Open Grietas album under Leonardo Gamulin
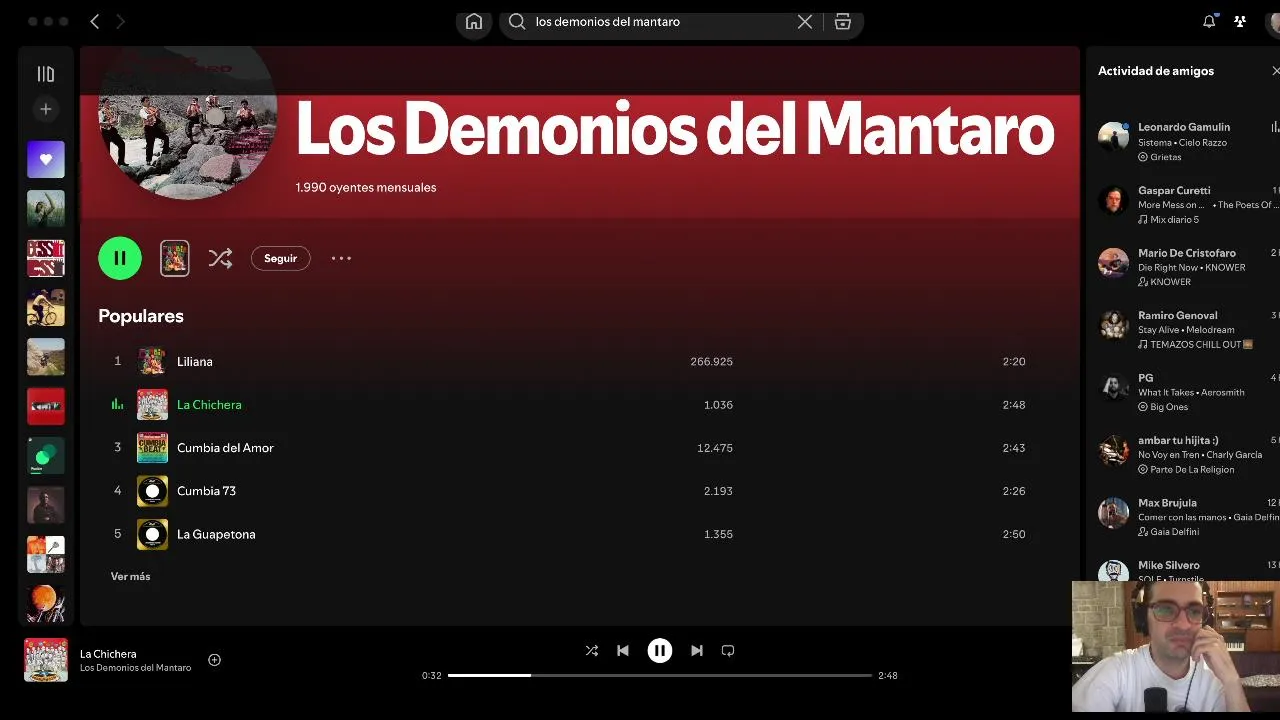 coord(1165,157)
